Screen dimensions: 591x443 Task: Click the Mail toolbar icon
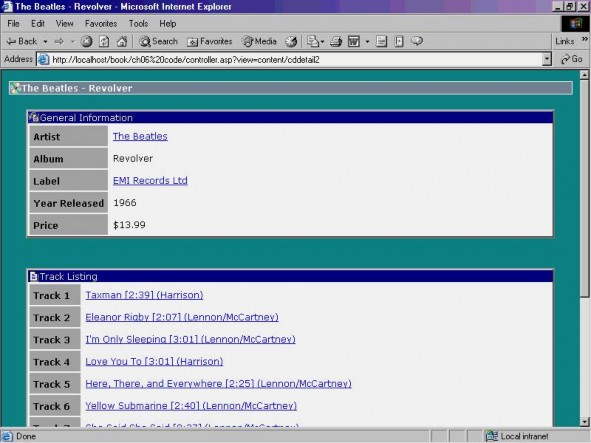coord(313,41)
